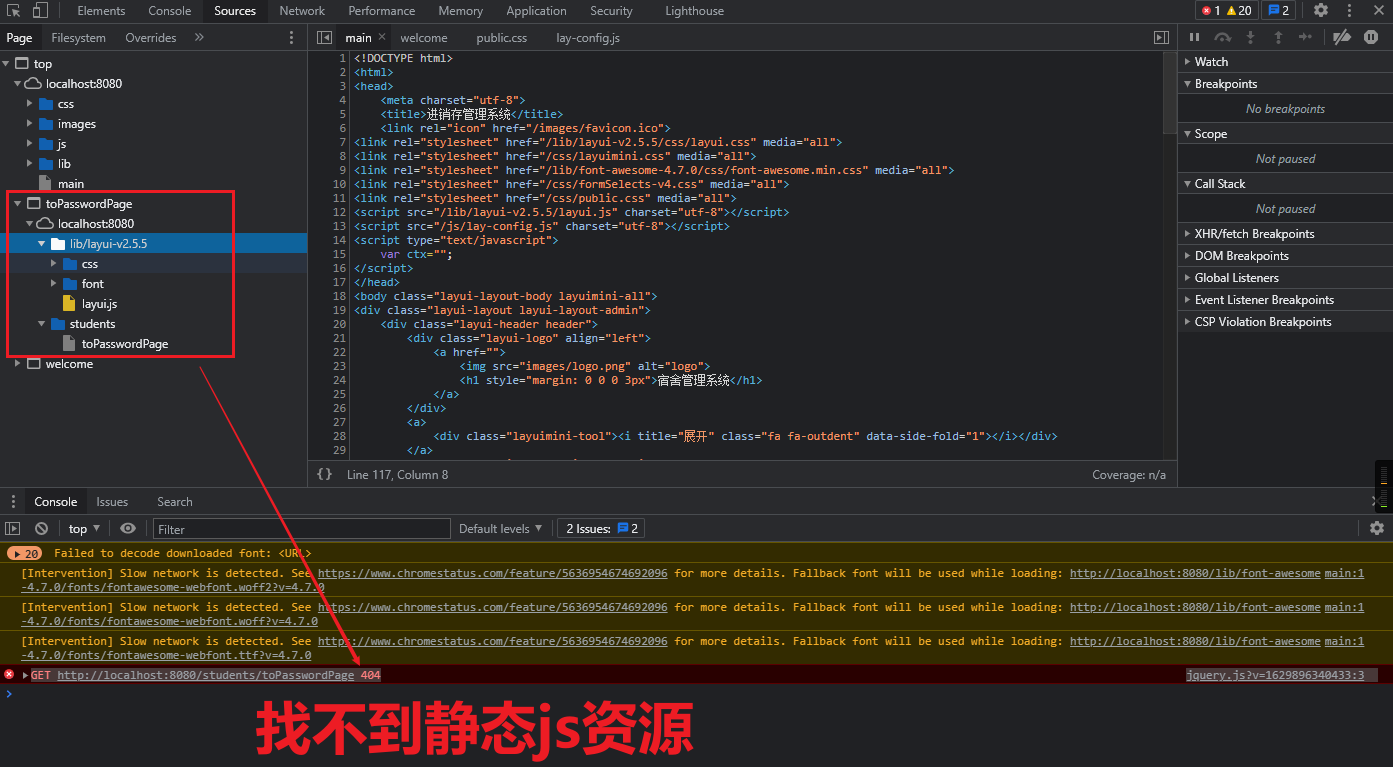Open the chromestatus.com link in first intervention

(492, 573)
